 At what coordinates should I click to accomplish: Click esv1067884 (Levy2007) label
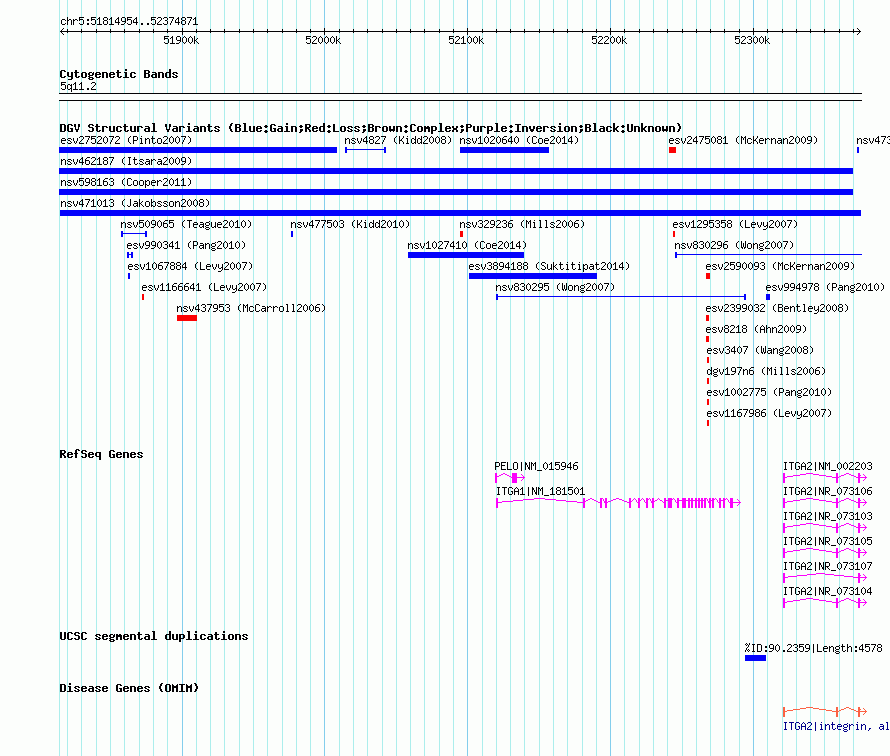coord(190,266)
